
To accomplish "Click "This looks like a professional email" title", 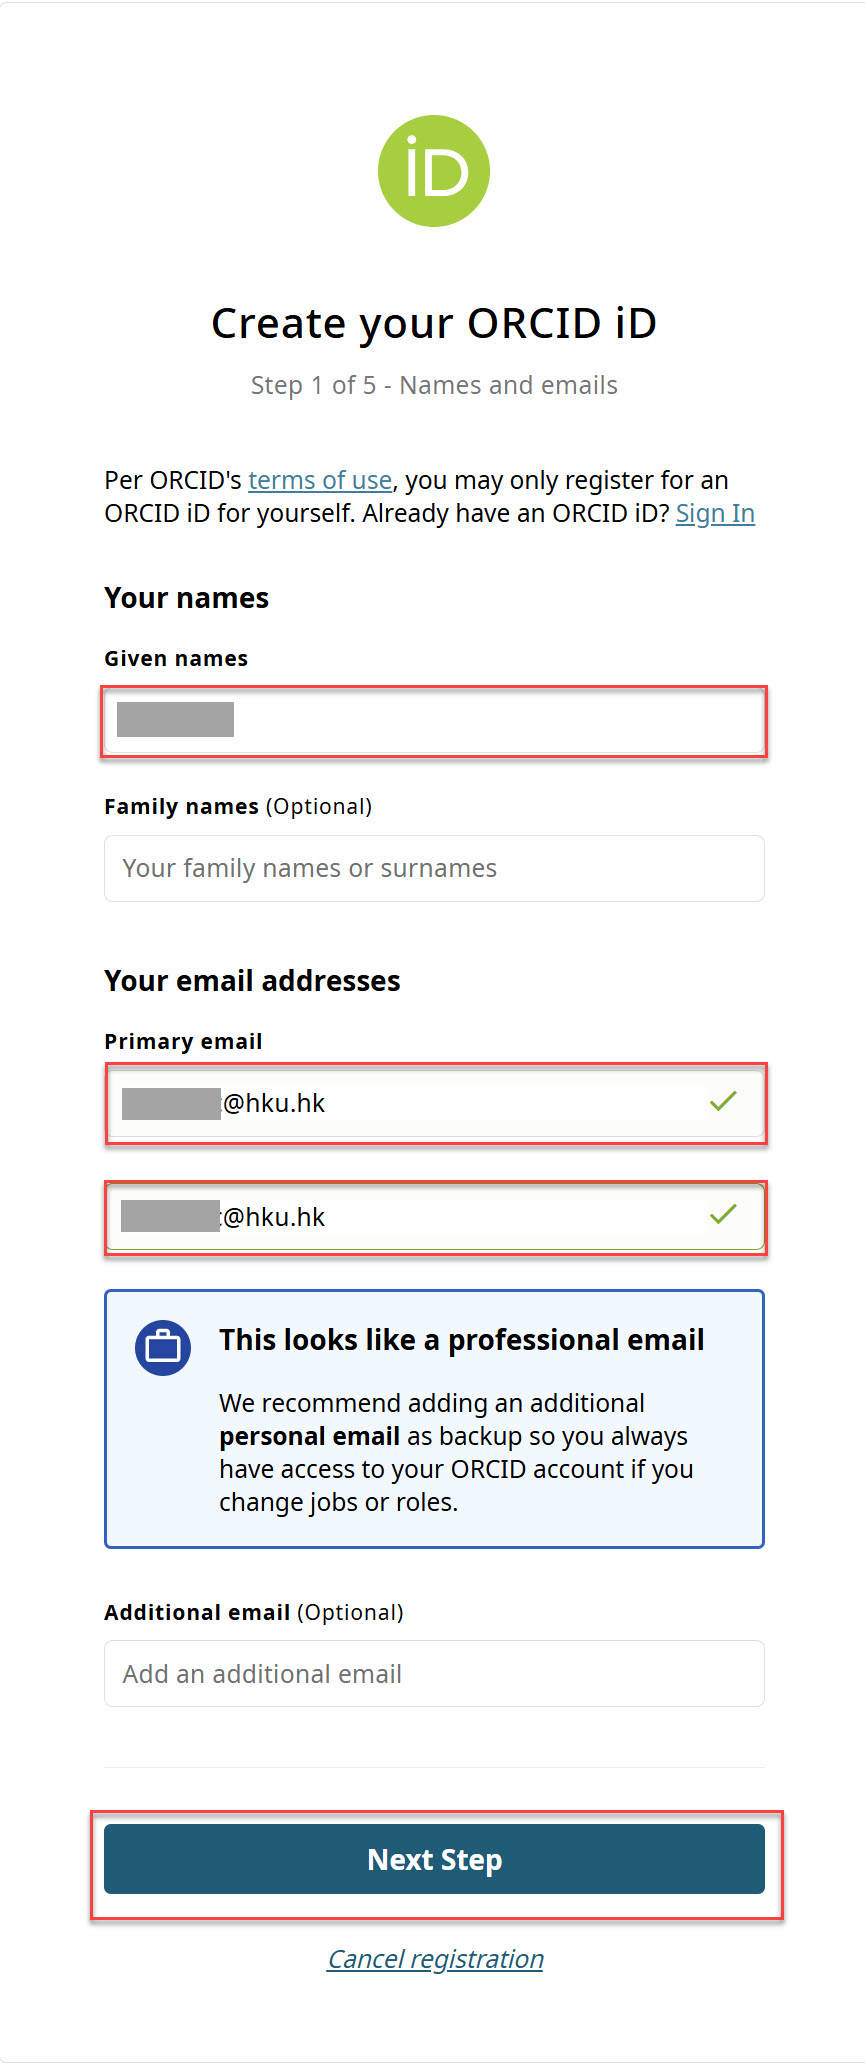I will (x=461, y=1340).
